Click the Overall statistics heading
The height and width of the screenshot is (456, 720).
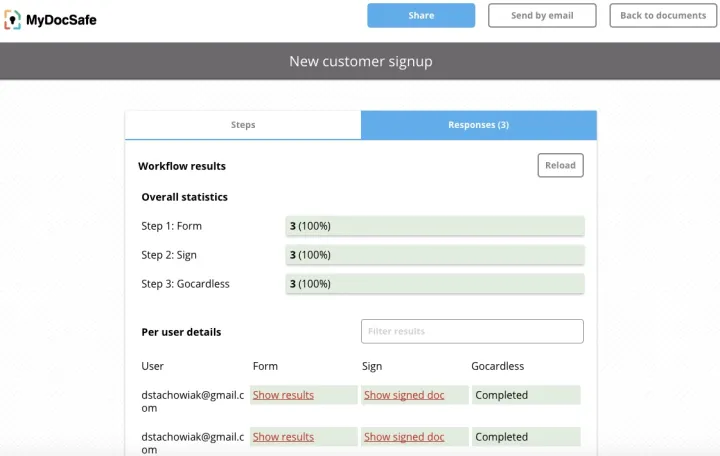[x=185, y=197]
